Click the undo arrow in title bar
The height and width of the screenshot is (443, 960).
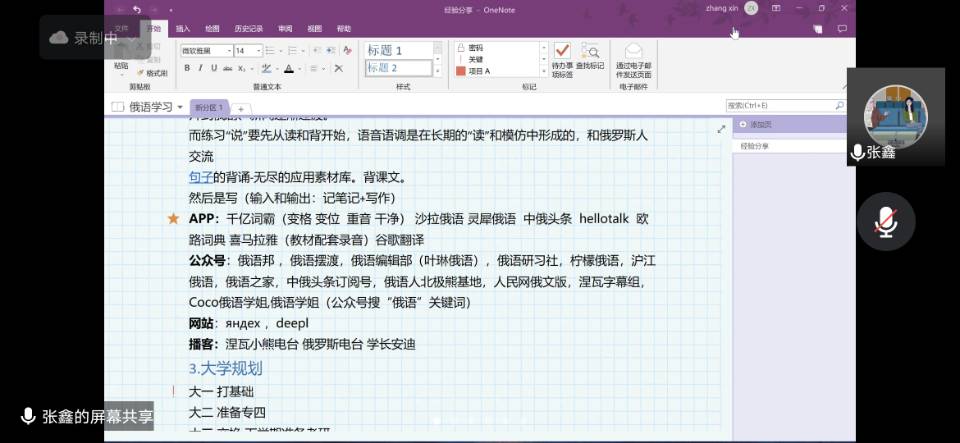click(137, 9)
